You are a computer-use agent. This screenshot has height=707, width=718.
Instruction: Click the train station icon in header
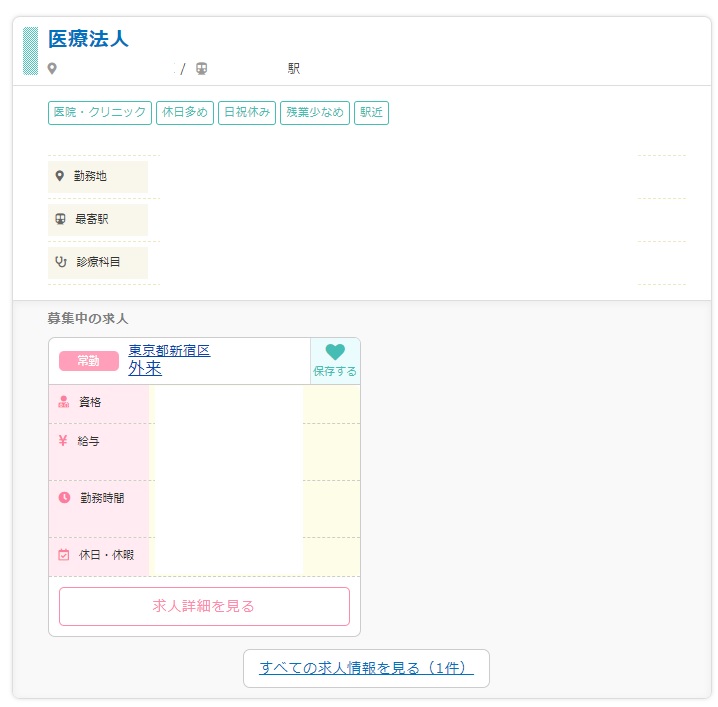(202, 69)
